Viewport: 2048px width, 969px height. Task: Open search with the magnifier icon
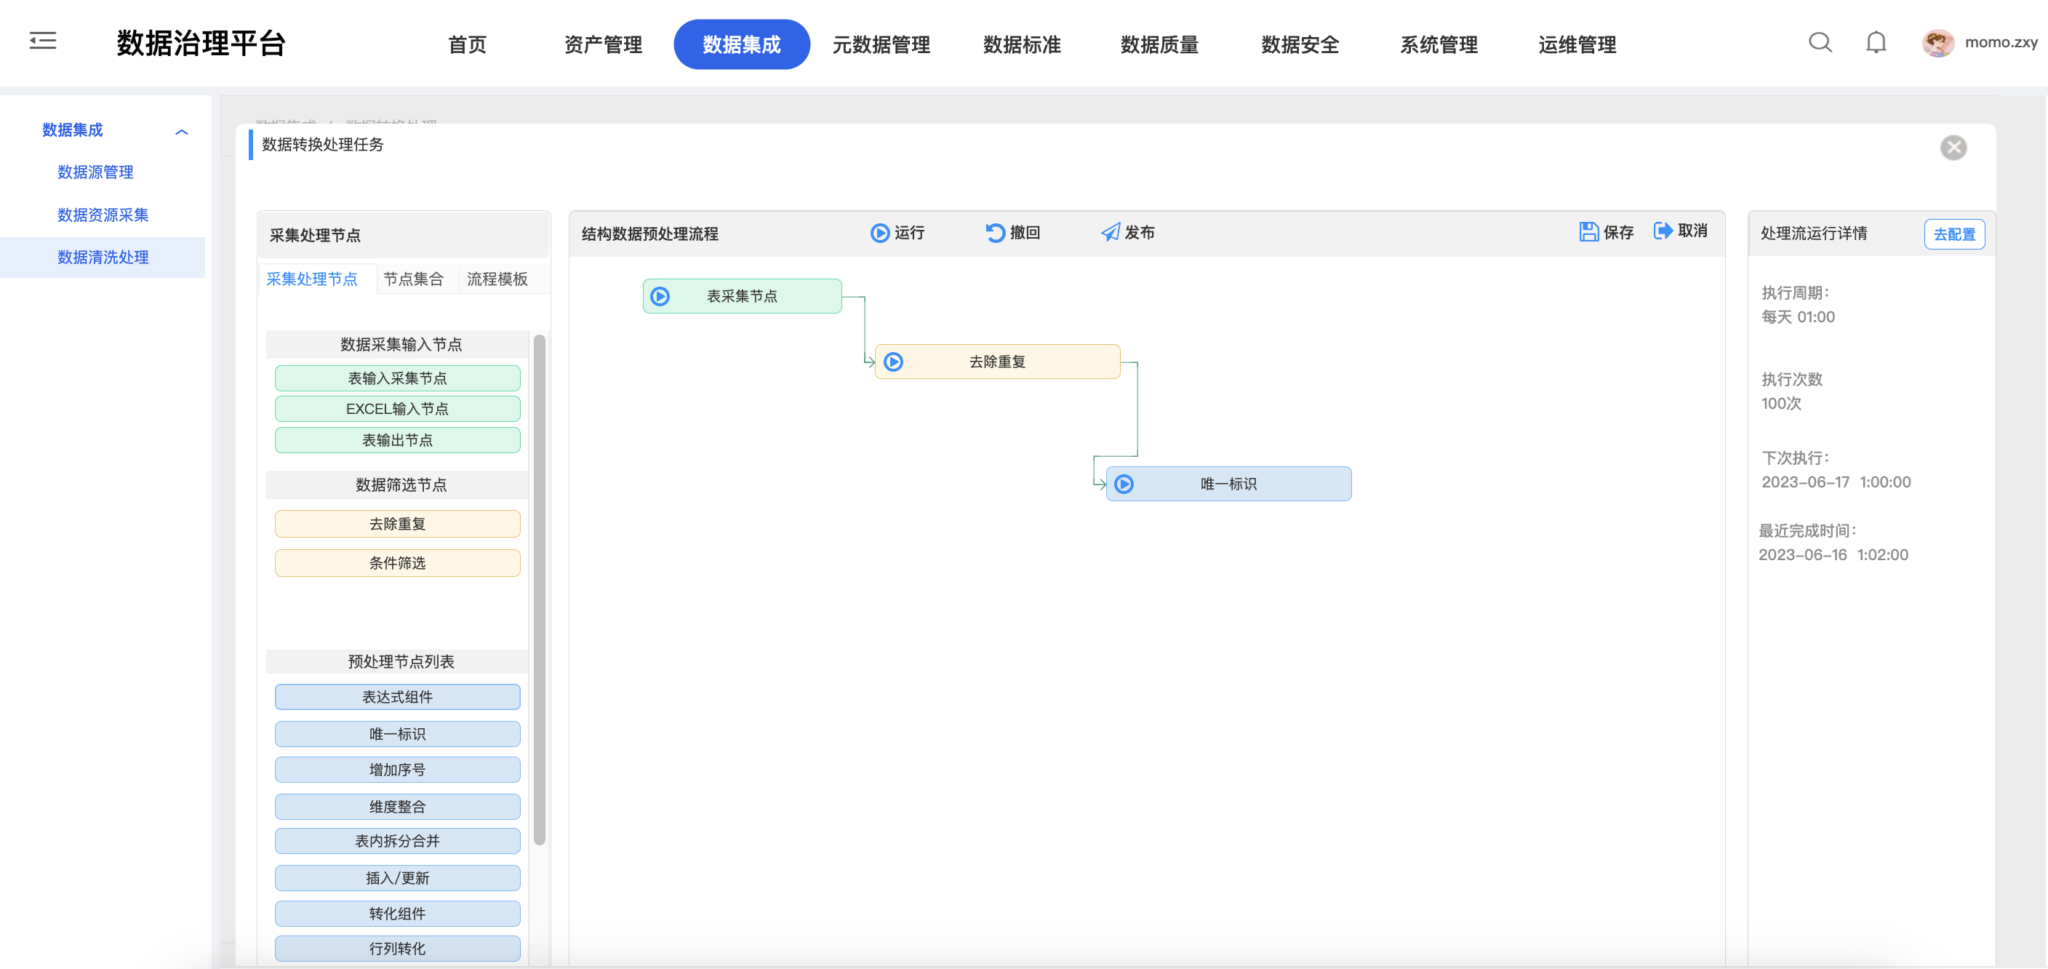1820,42
